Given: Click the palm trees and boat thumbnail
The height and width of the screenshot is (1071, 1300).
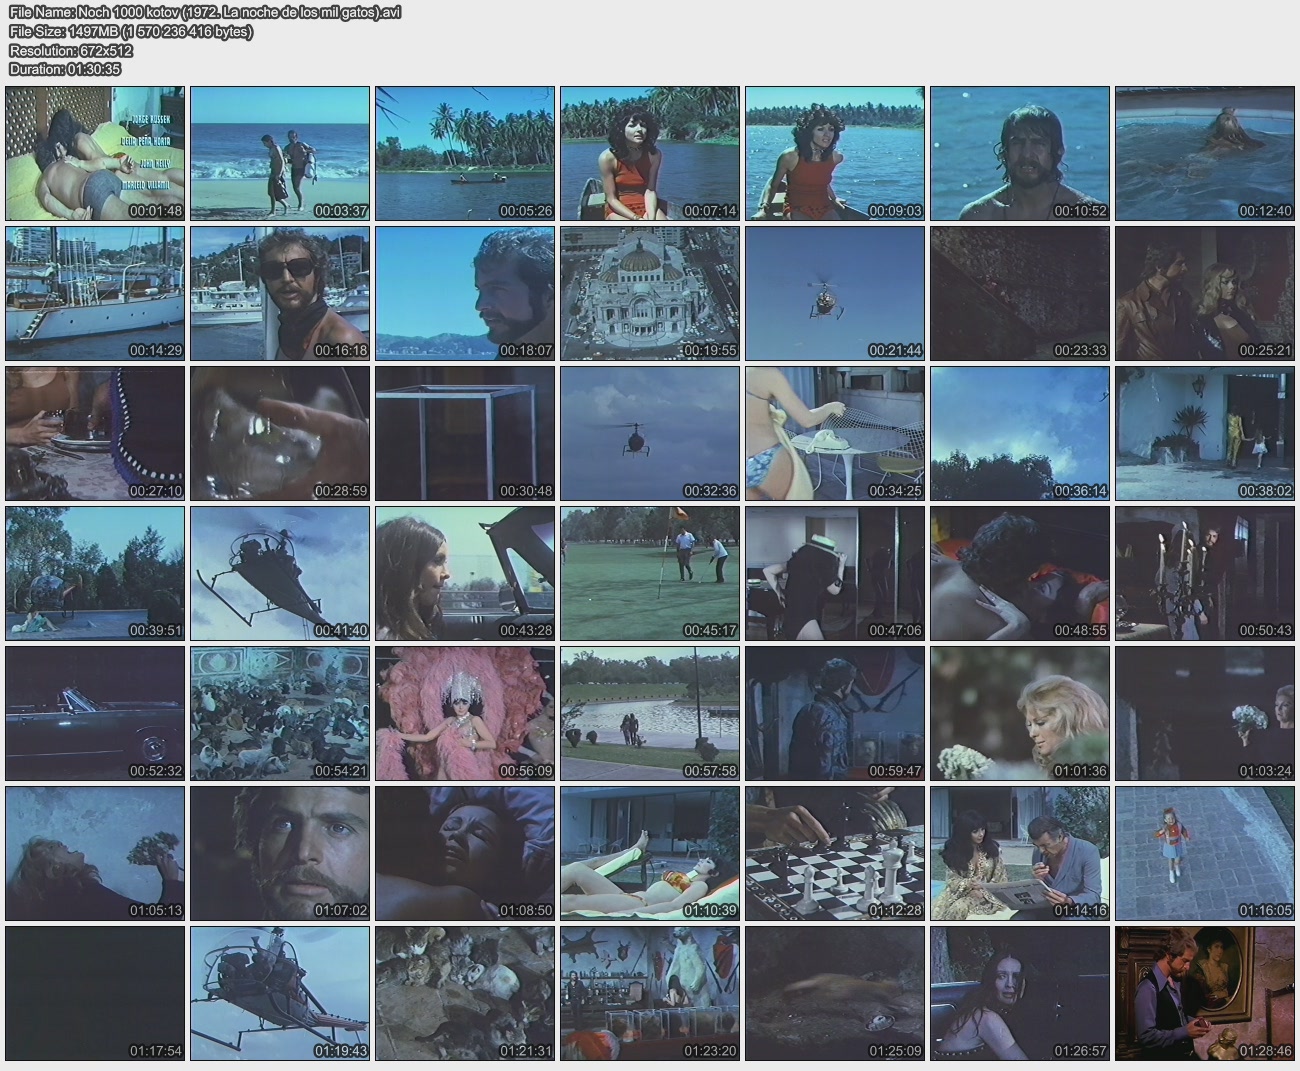Looking at the screenshot, I should click(x=465, y=153).
